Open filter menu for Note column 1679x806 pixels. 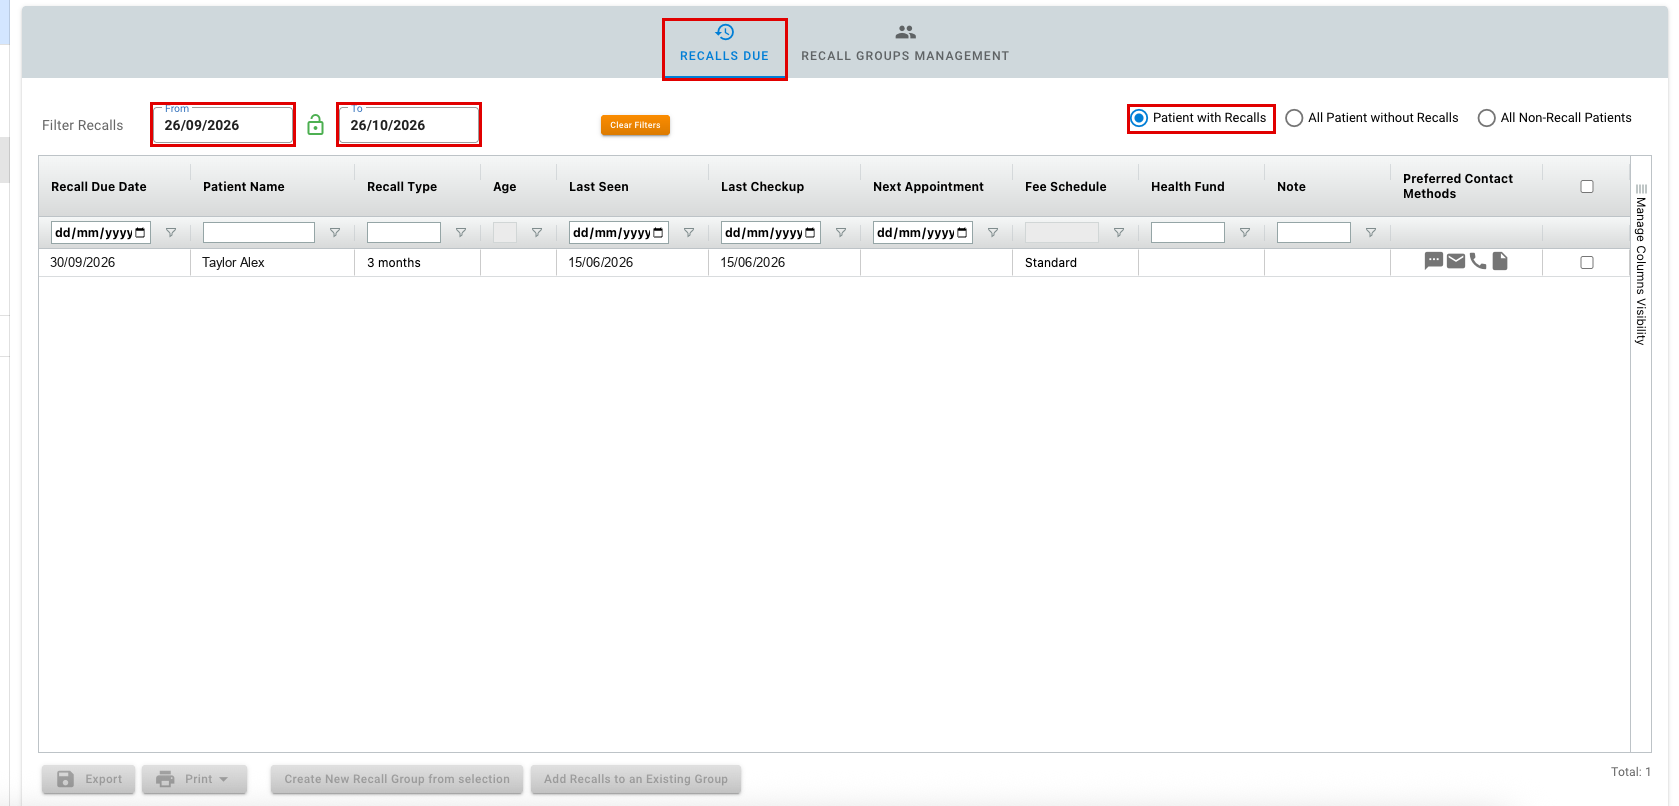[1371, 233]
